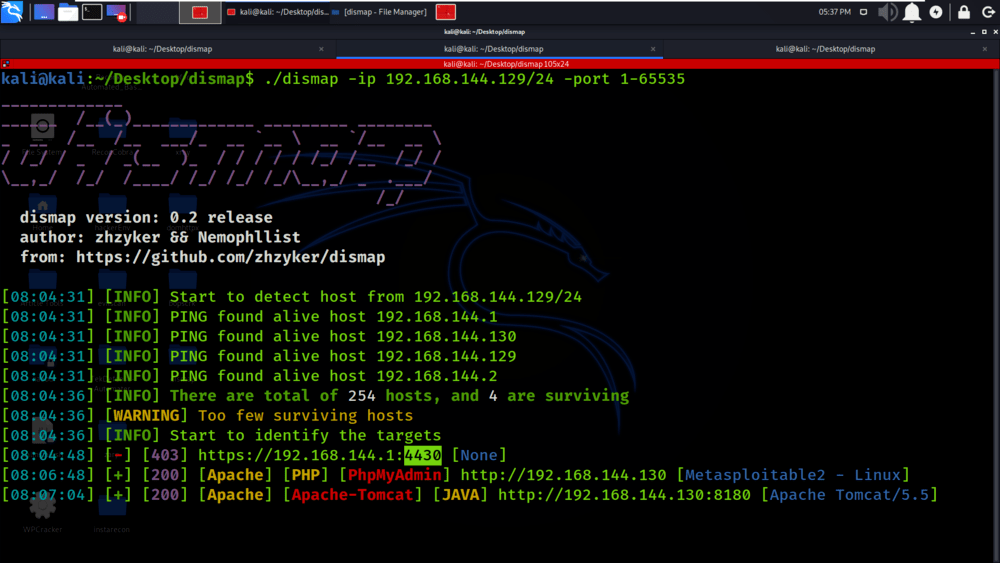Click 'alive host 192.168.144.1' log line
Image resolution: width=1000 pixels, height=563 pixels.
[x=249, y=316]
